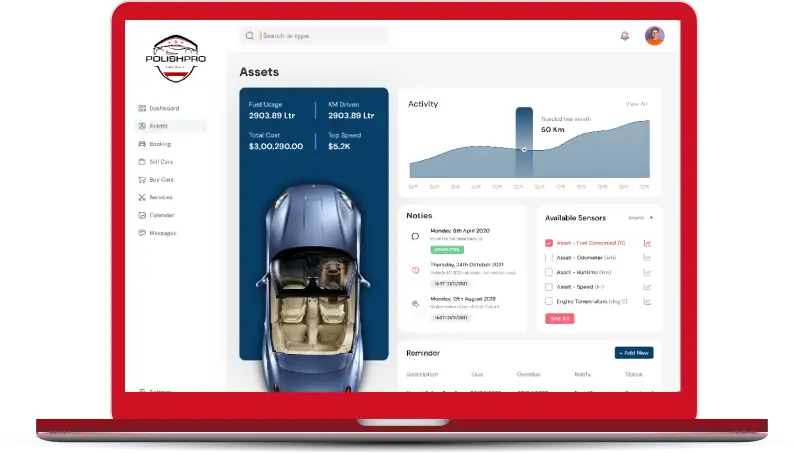Viewport: 794px width, 453px height.
Task: Click the user profile avatar
Action: pyautogui.click(x=655, y=36)
